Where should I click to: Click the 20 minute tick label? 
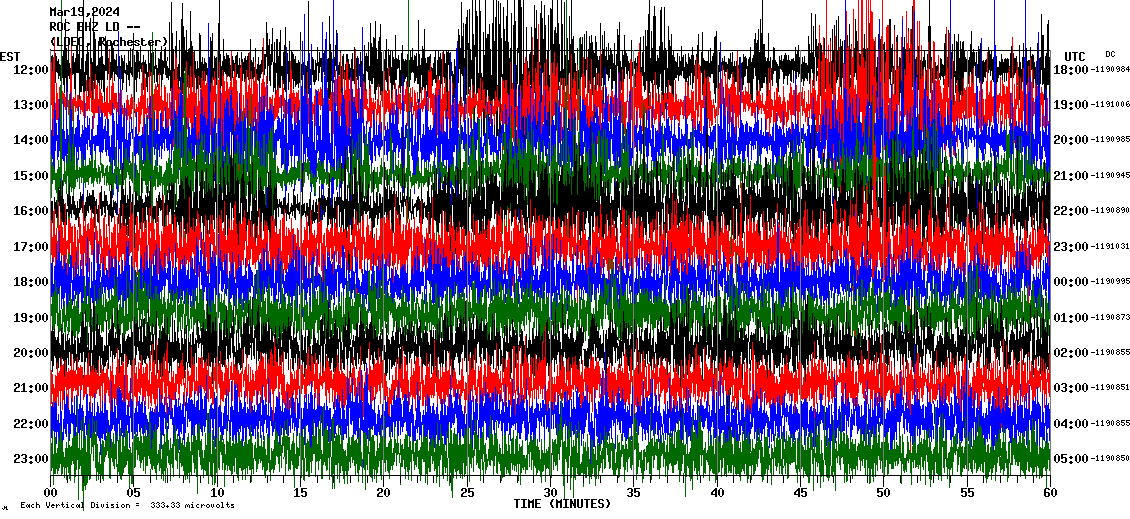click(x=383, y=493)
